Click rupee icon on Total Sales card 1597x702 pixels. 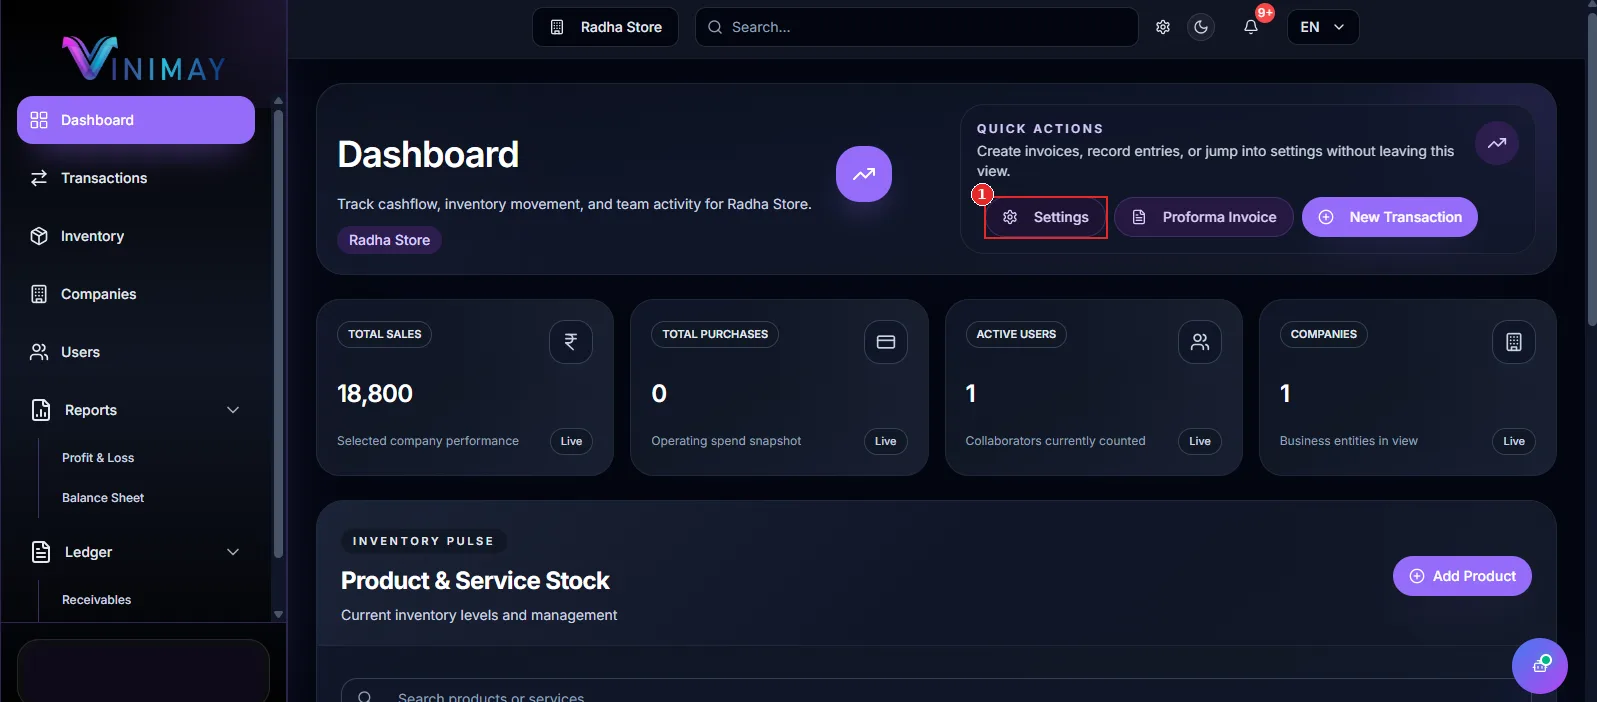571,342
